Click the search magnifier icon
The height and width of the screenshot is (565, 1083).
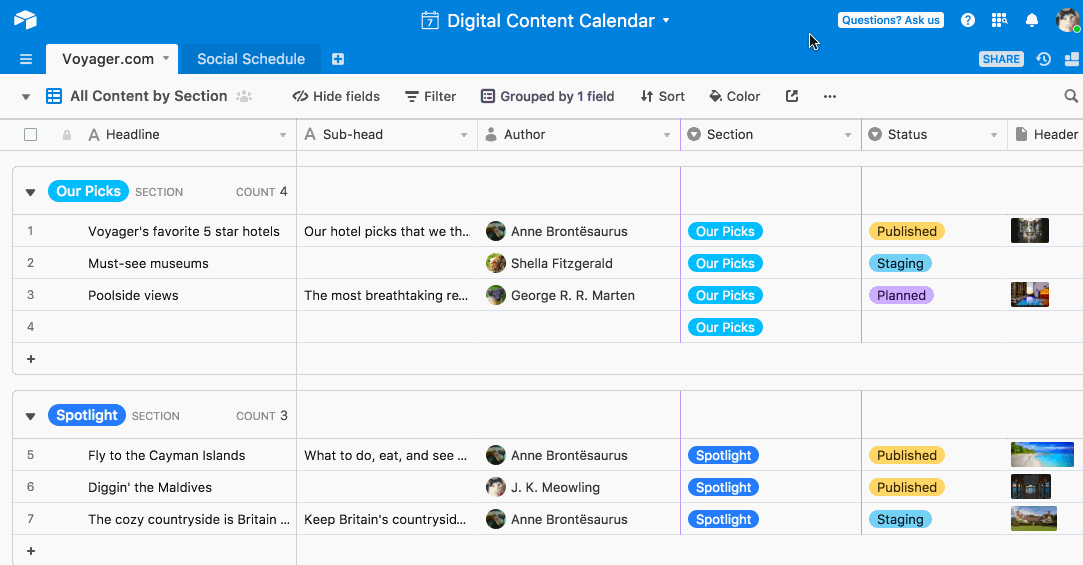click(1071, 96)
